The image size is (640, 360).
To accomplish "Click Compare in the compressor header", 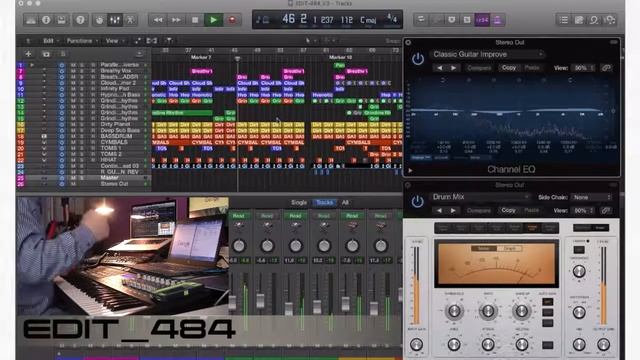I will (x=479, y=210).
